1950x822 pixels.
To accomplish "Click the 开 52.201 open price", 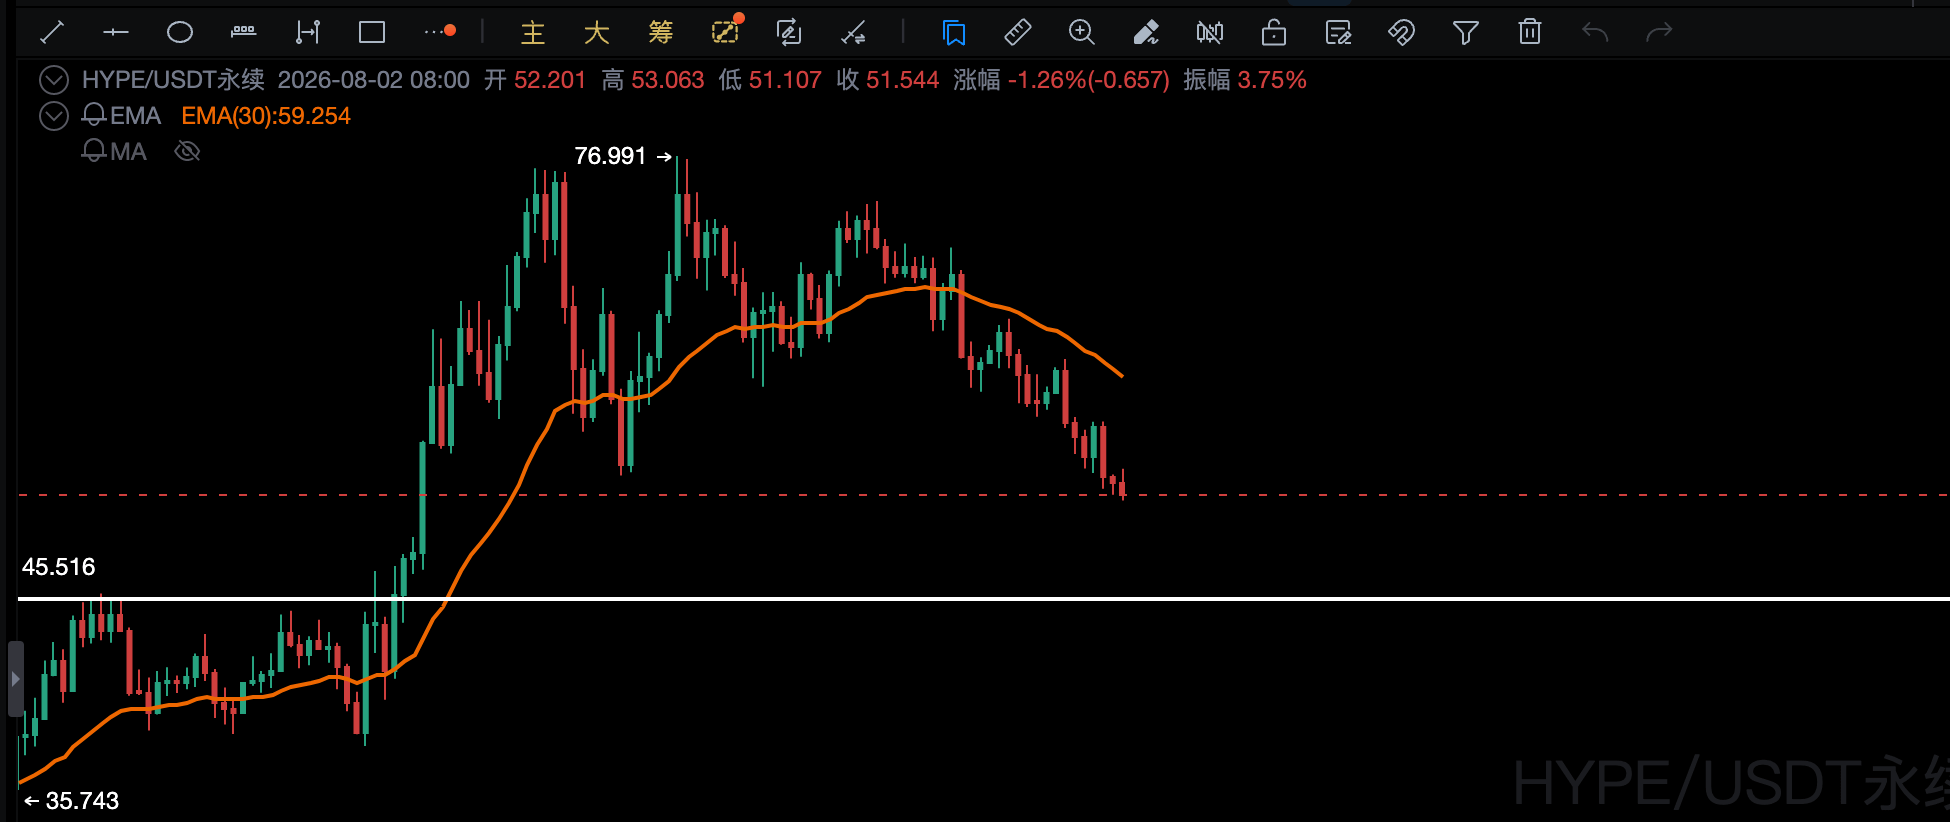I will point(535,80).
